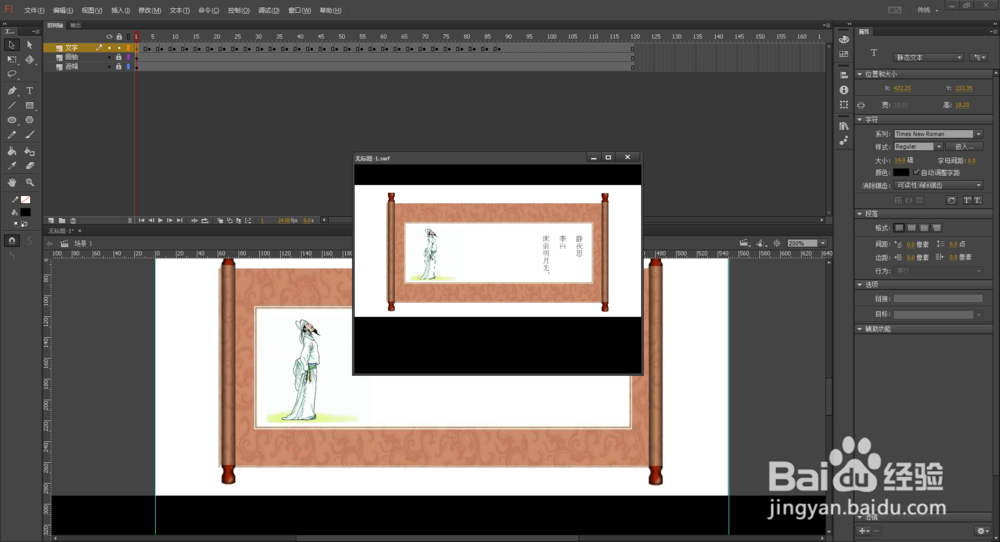Screen dimensions: 1000x542
Task: Collapse 字符 section
Action: tap(860, 119)
